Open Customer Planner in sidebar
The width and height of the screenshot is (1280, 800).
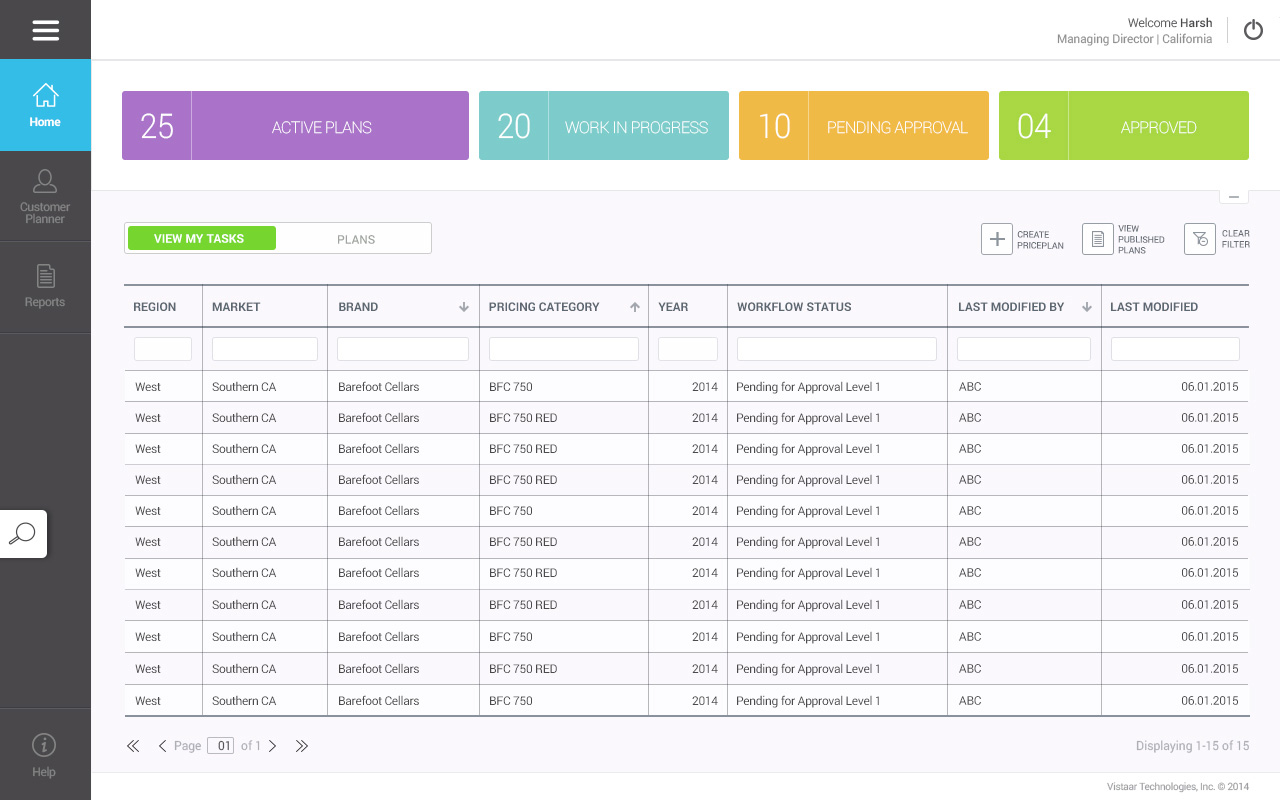pos(45,196)
